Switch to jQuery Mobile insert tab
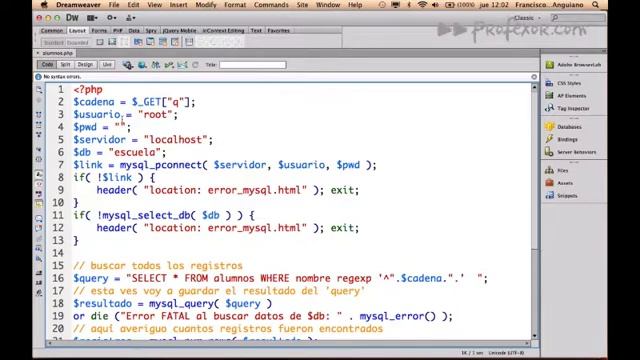The width and height of the screenshot is (640, 360). 180,31
